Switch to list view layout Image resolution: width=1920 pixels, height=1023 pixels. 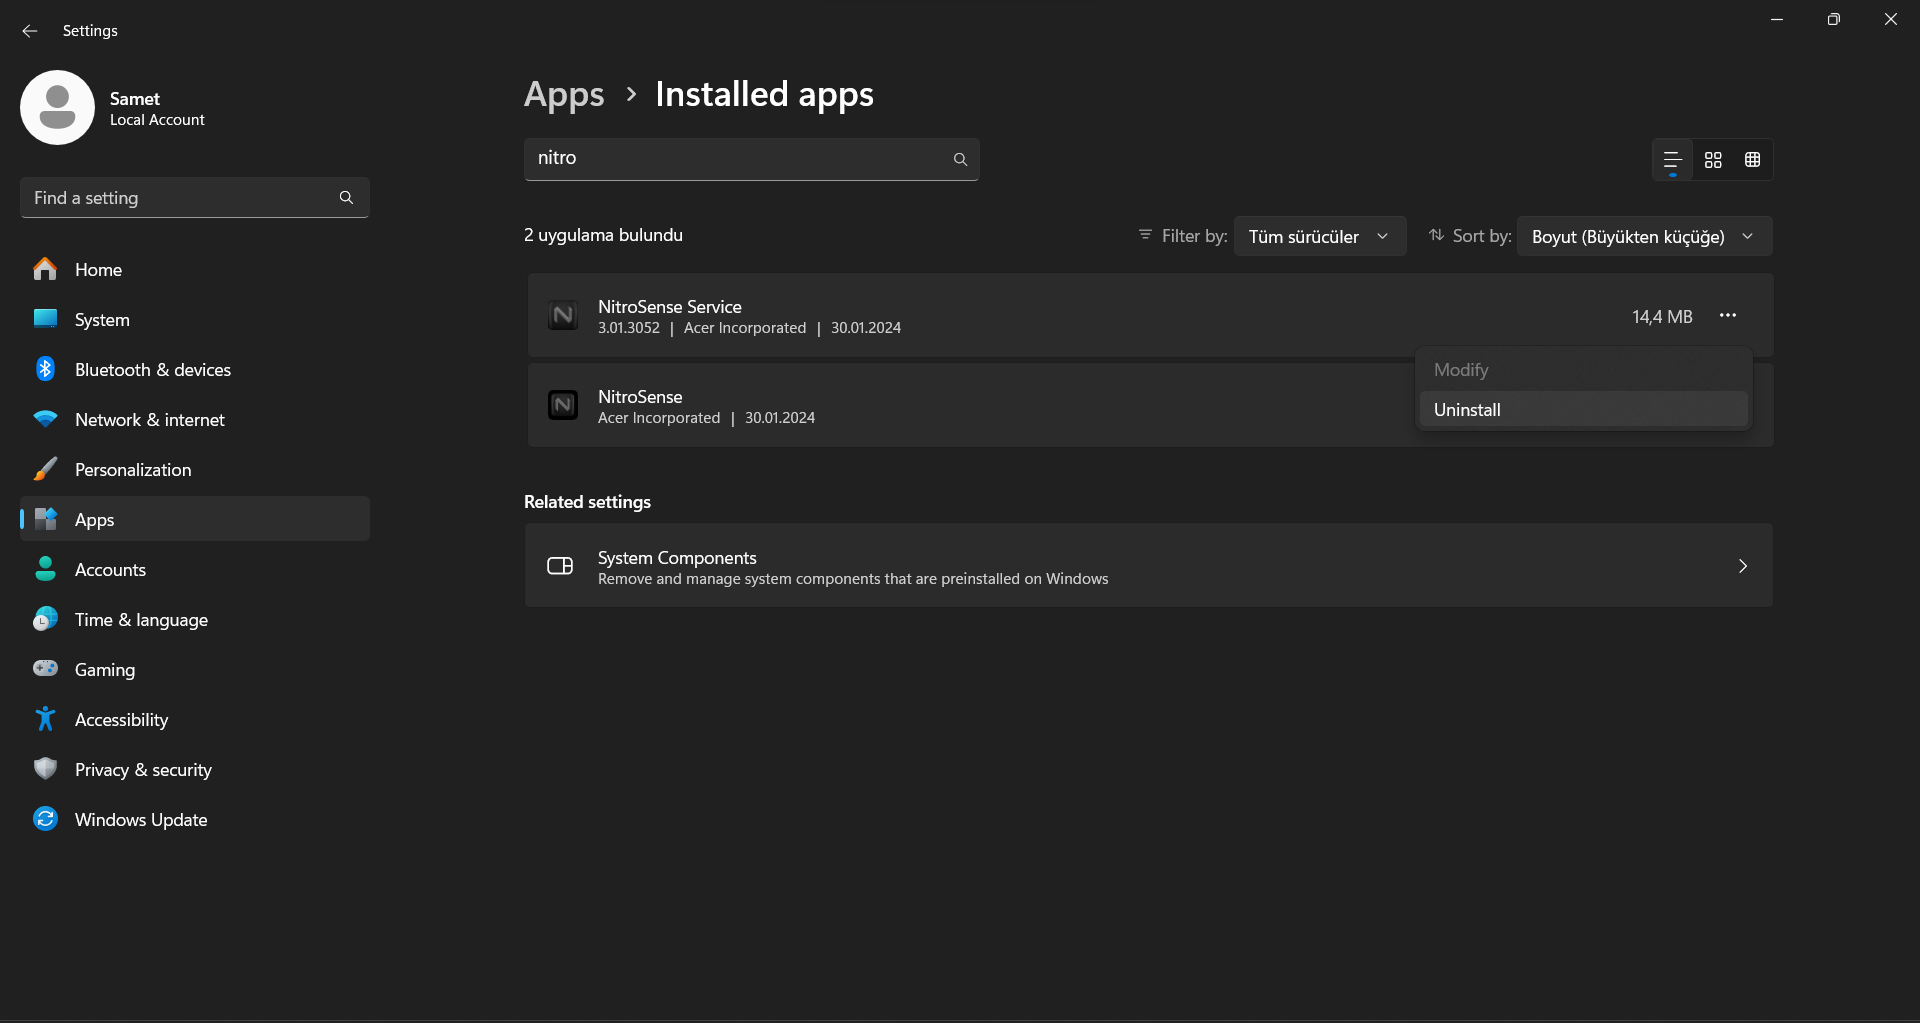click(1672, 160)
